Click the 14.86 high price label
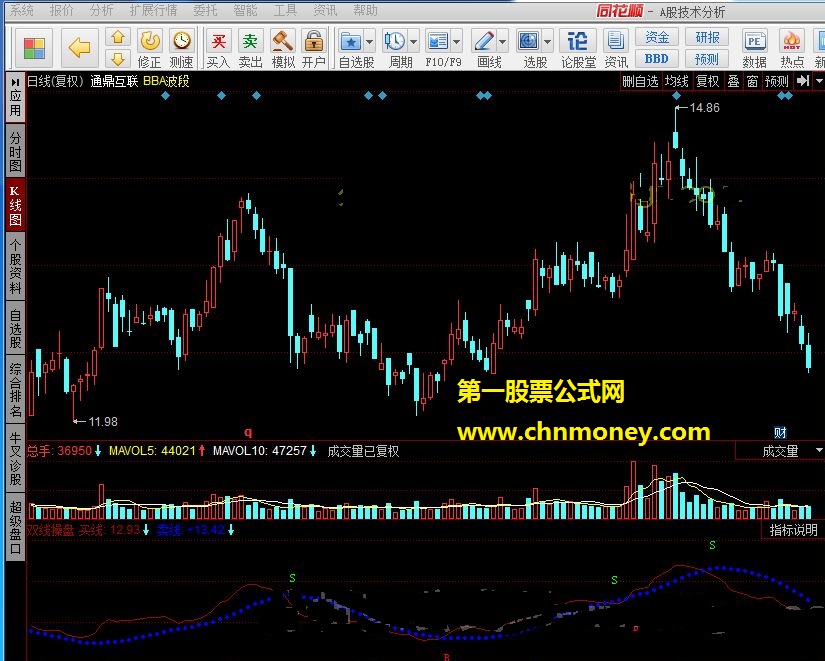Screen dimensions: 825x661 (704, 108)
